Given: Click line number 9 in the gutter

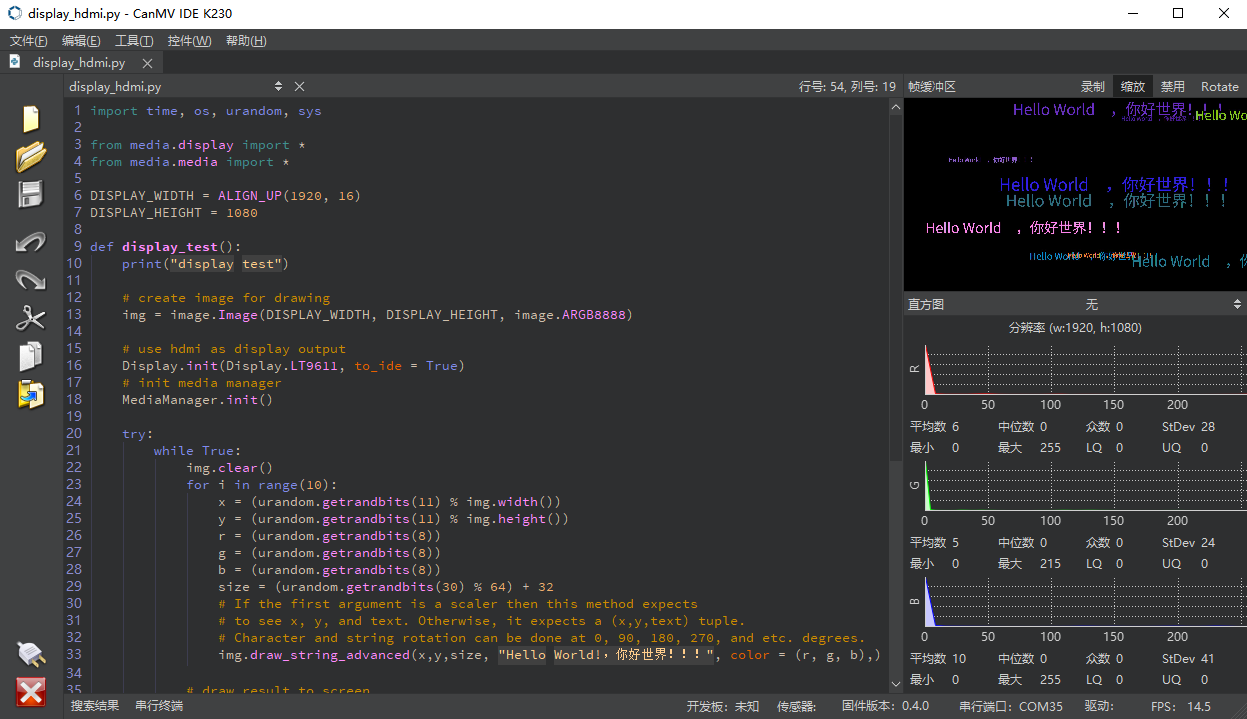Looking at the screenshot, I should tap(78, 246).
